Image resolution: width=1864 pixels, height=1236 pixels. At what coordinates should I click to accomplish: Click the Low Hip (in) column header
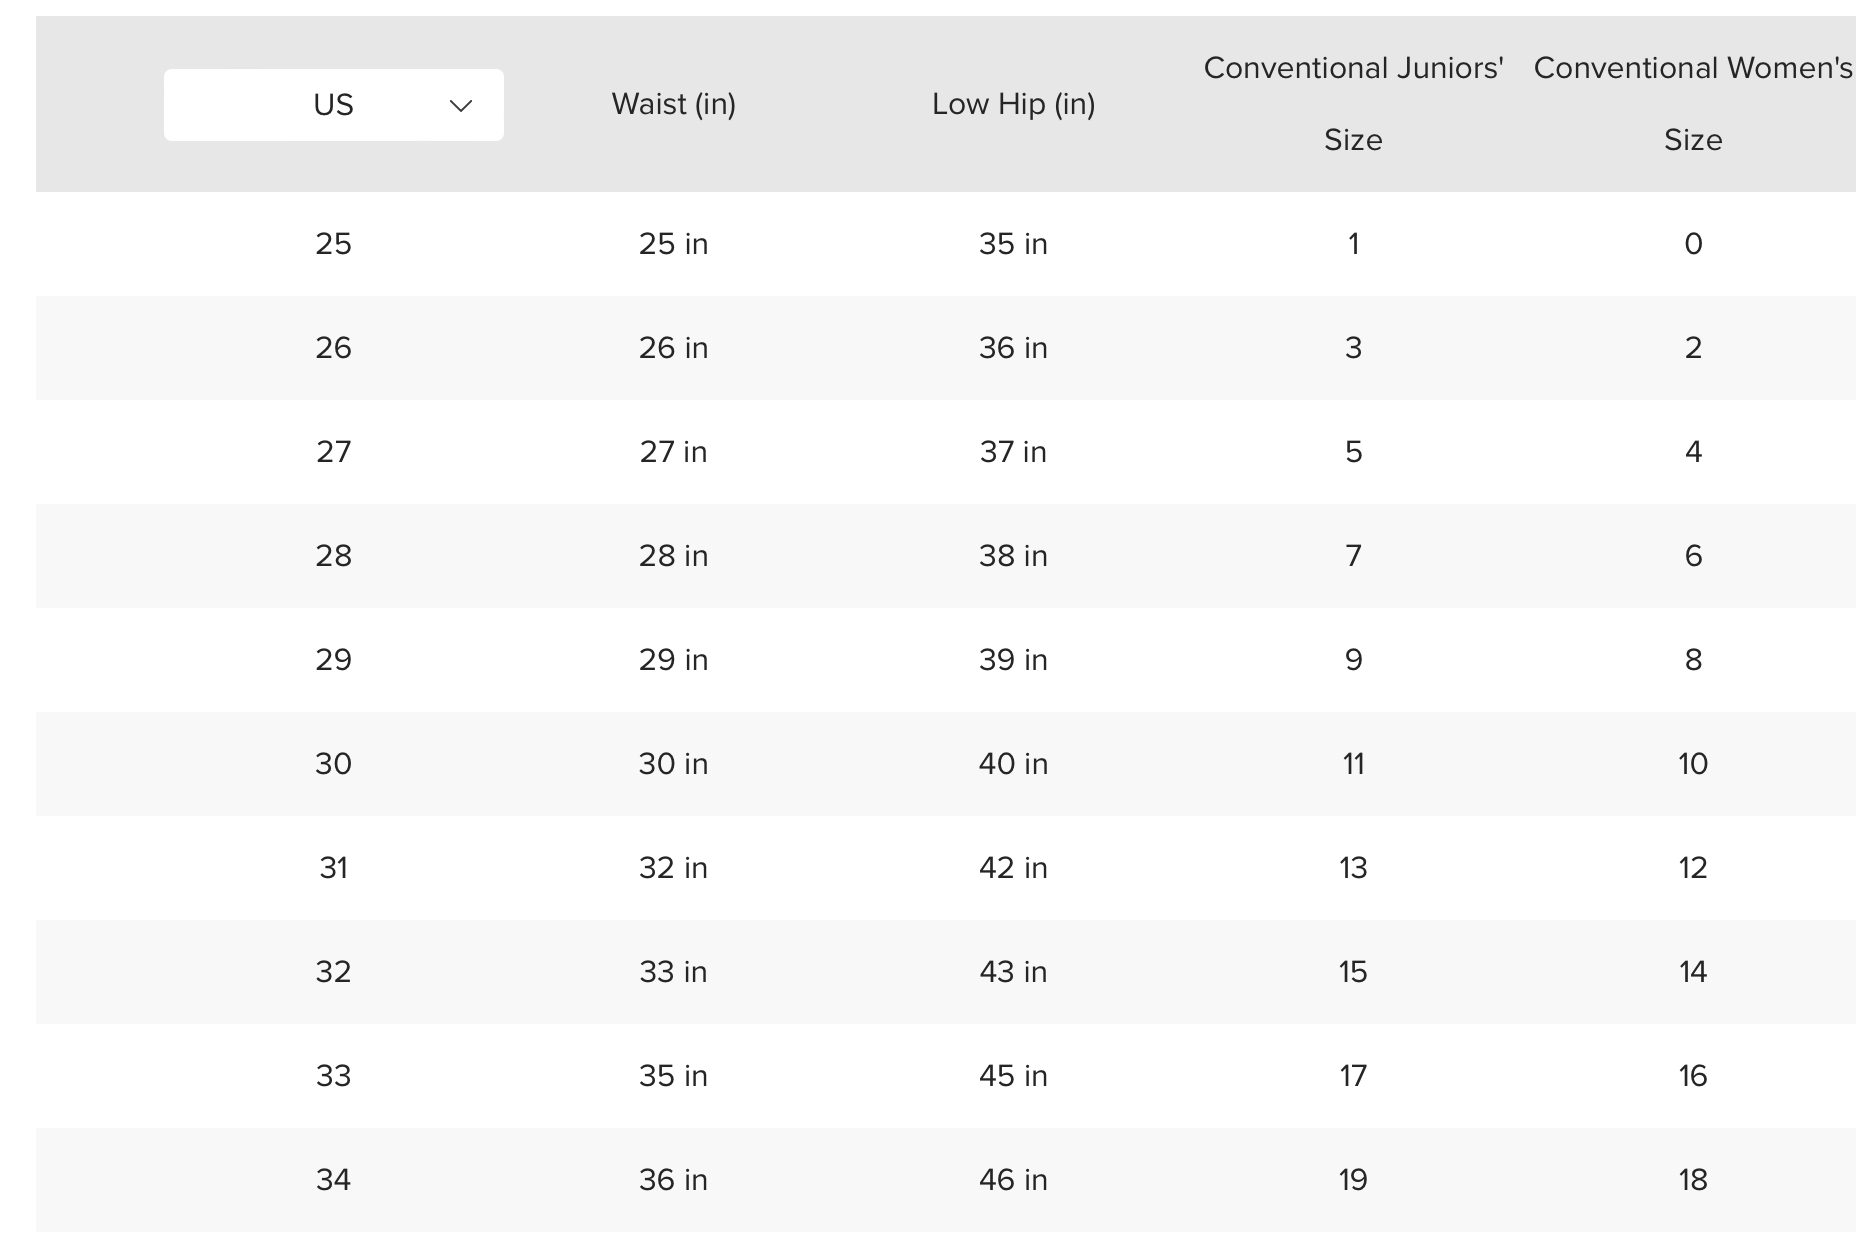click(x=1013, y=104)
